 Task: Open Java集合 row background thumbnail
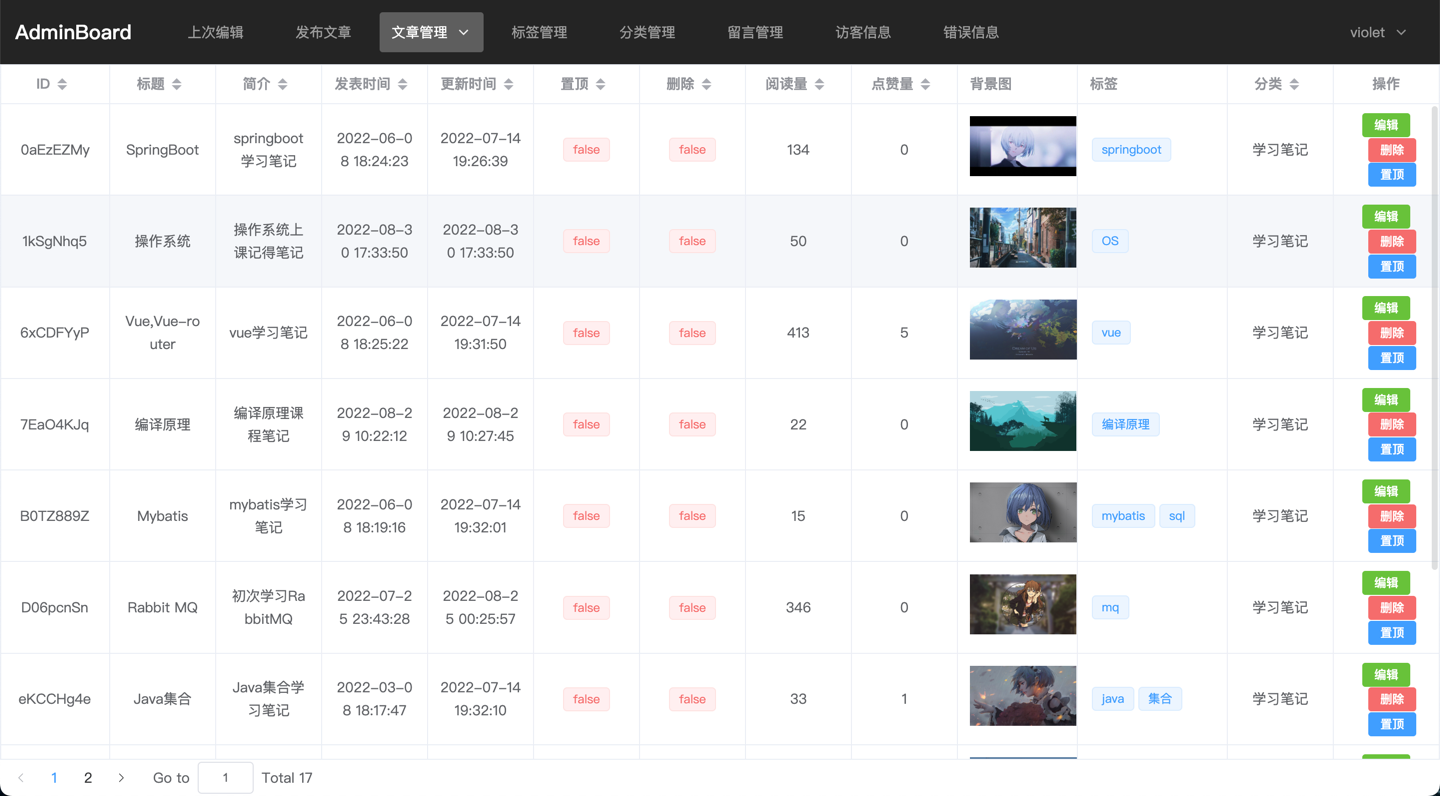click(x=1023, y=696)
